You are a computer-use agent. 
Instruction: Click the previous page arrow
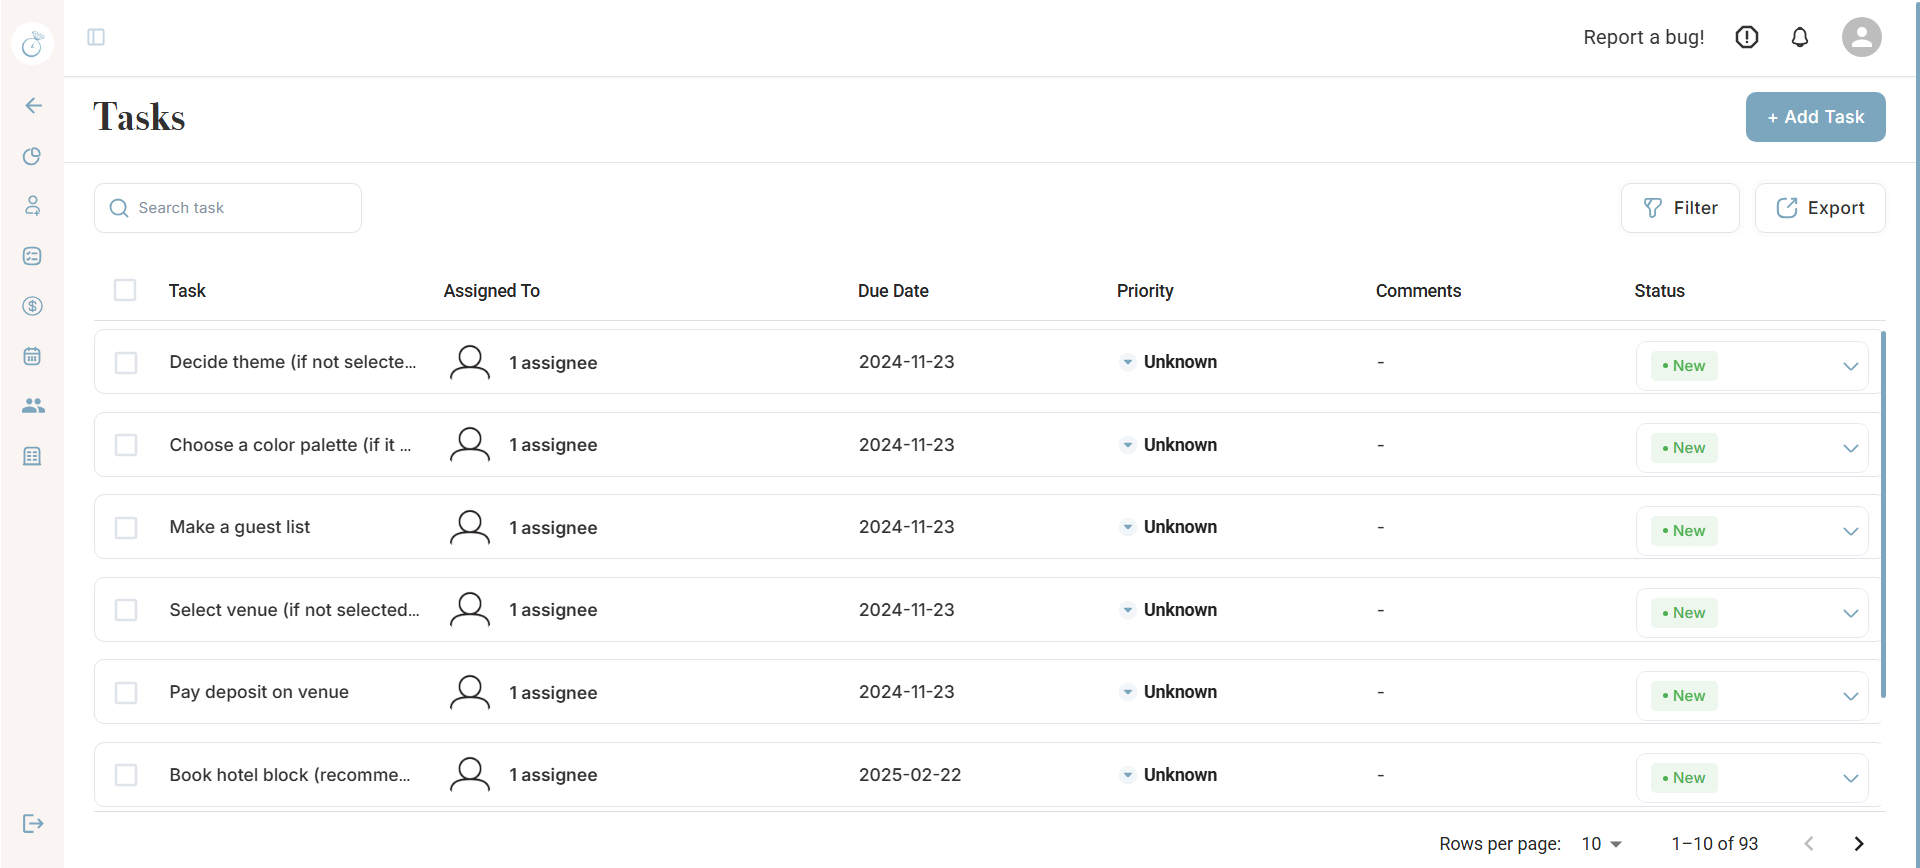[1809, 844]
